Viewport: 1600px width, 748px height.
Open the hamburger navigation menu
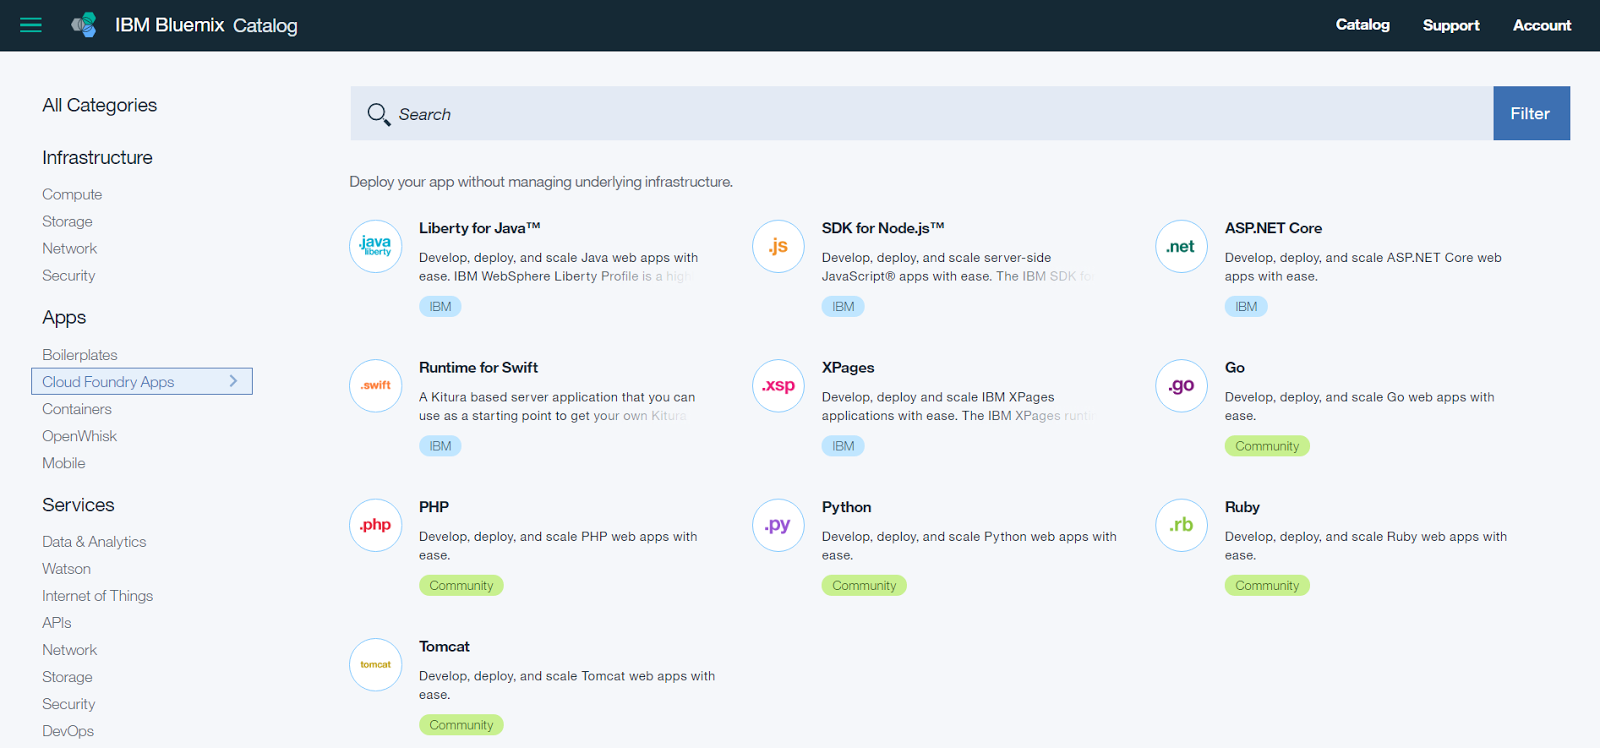pyautogui.click(x=31, y=25)
